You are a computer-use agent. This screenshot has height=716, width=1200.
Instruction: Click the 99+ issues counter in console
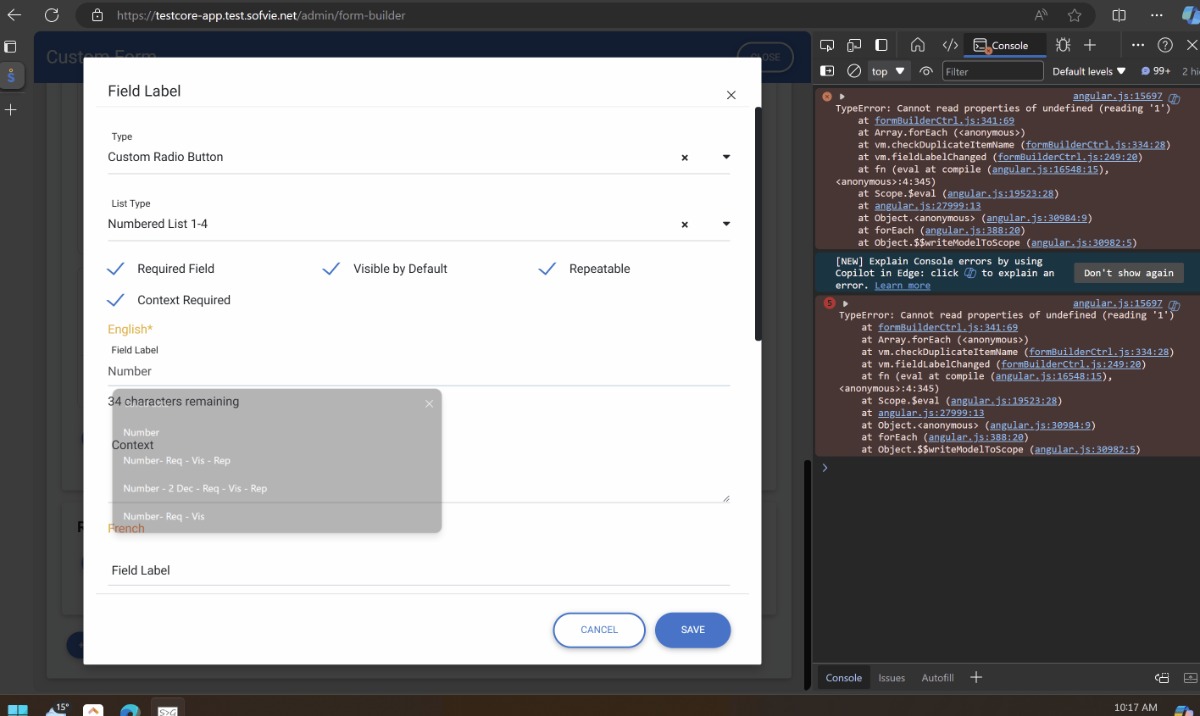[x=1155, y=71]
